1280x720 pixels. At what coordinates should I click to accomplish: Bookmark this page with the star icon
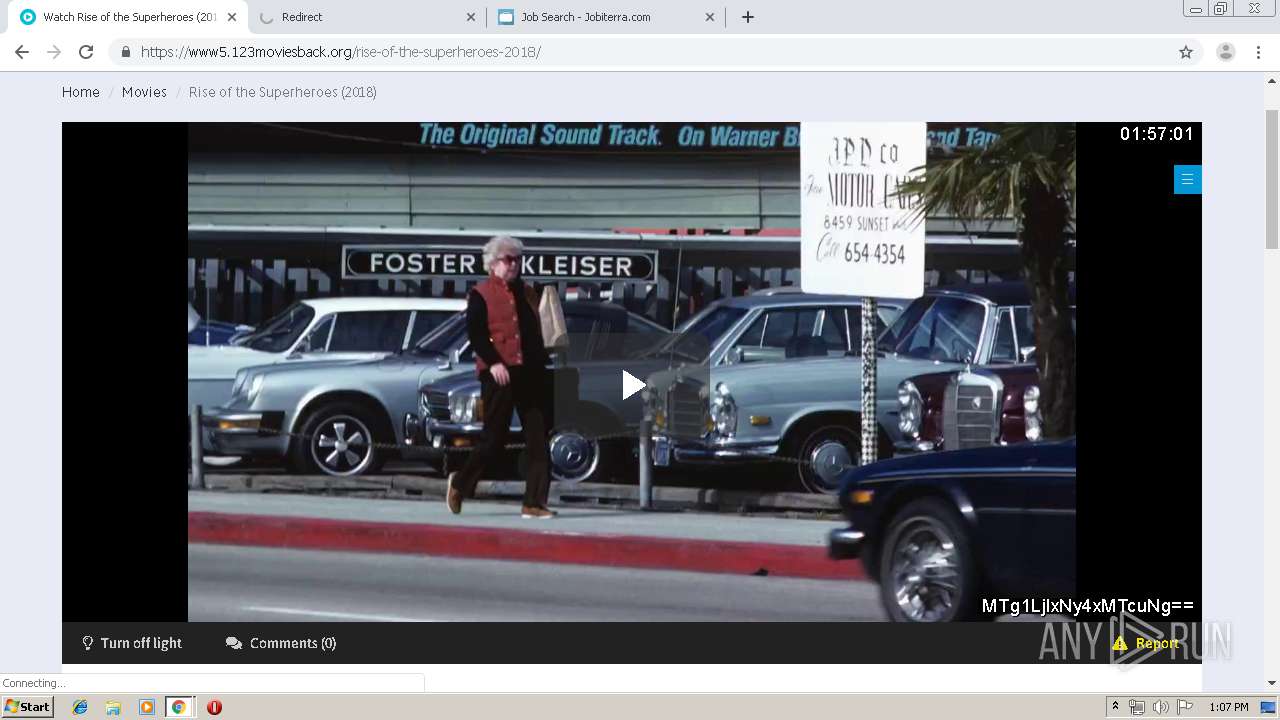1186,52
